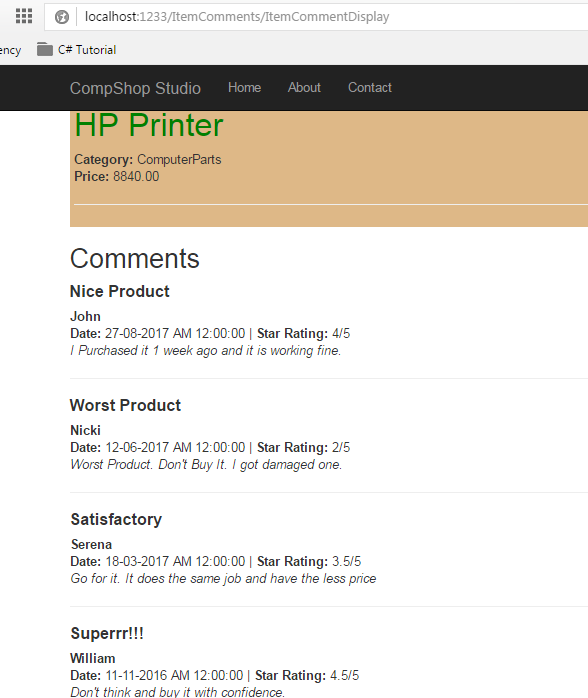Go to the Home nav item
This screenshot has width=588, height=698.
244,87
